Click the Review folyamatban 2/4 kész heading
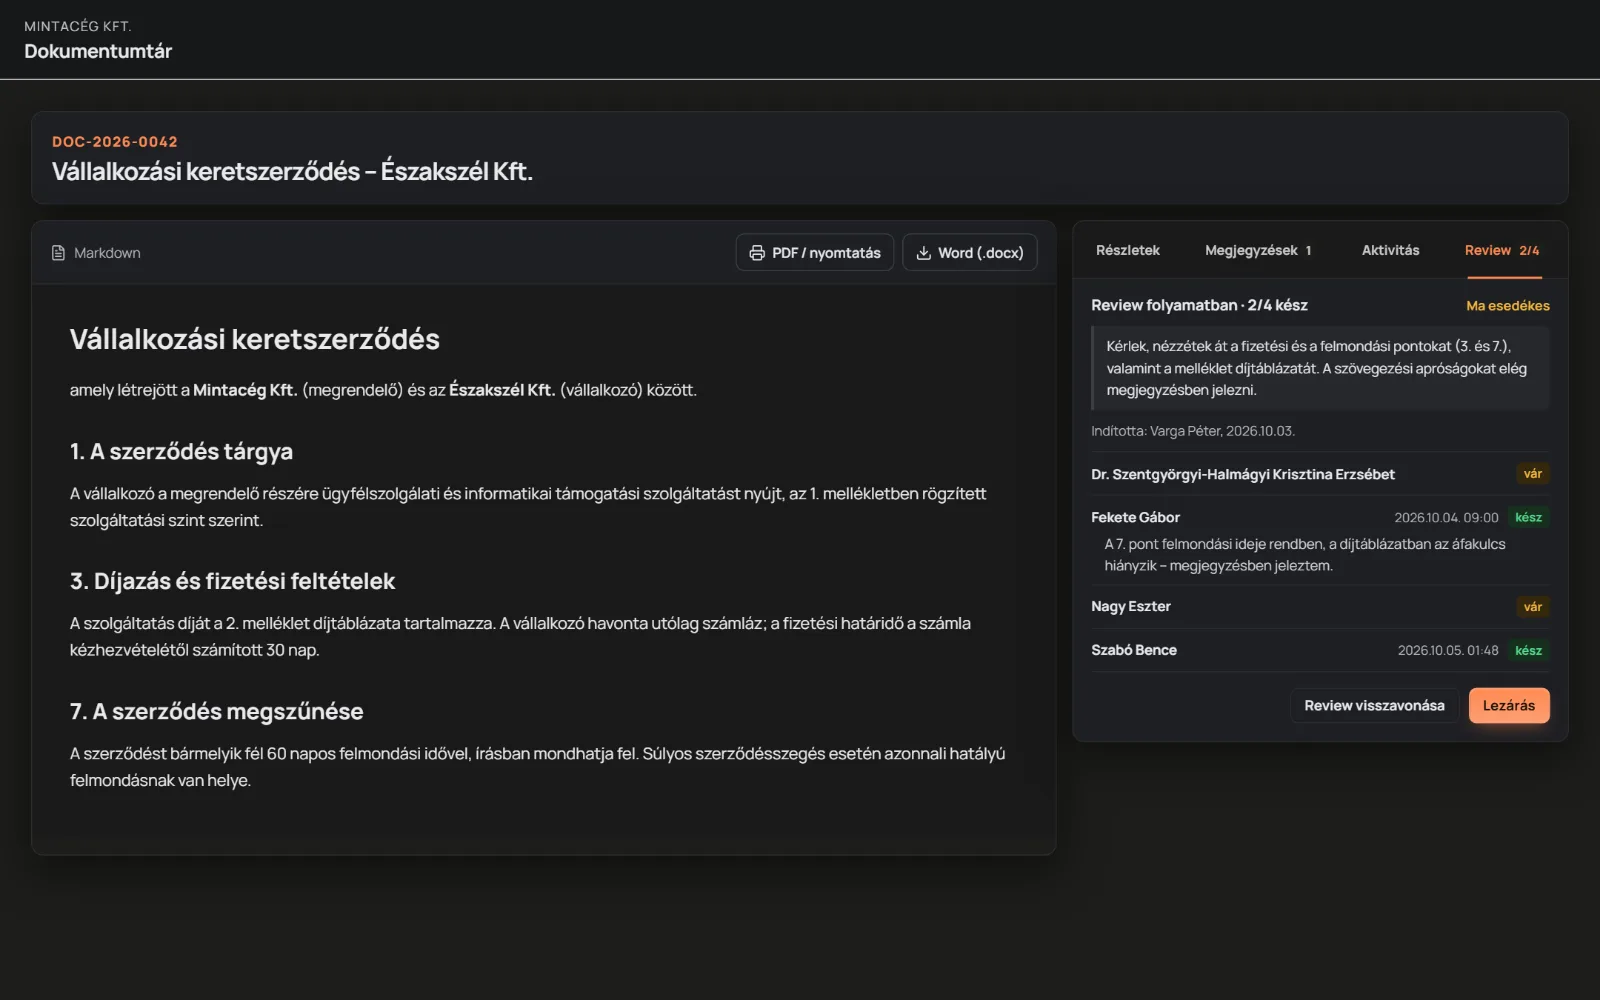The height and width of the screenshot is (1000, 1600). point(1199,305)
